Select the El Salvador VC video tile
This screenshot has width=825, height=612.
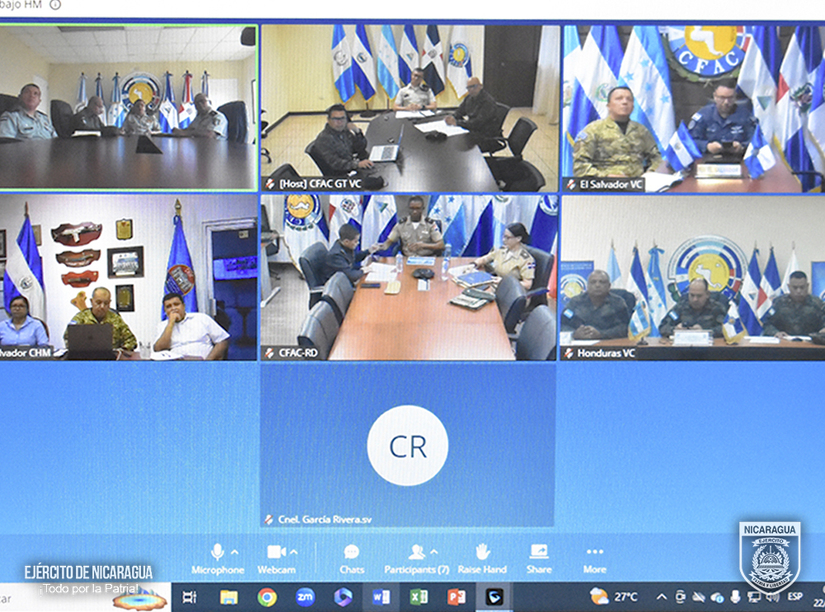[692, 108]
